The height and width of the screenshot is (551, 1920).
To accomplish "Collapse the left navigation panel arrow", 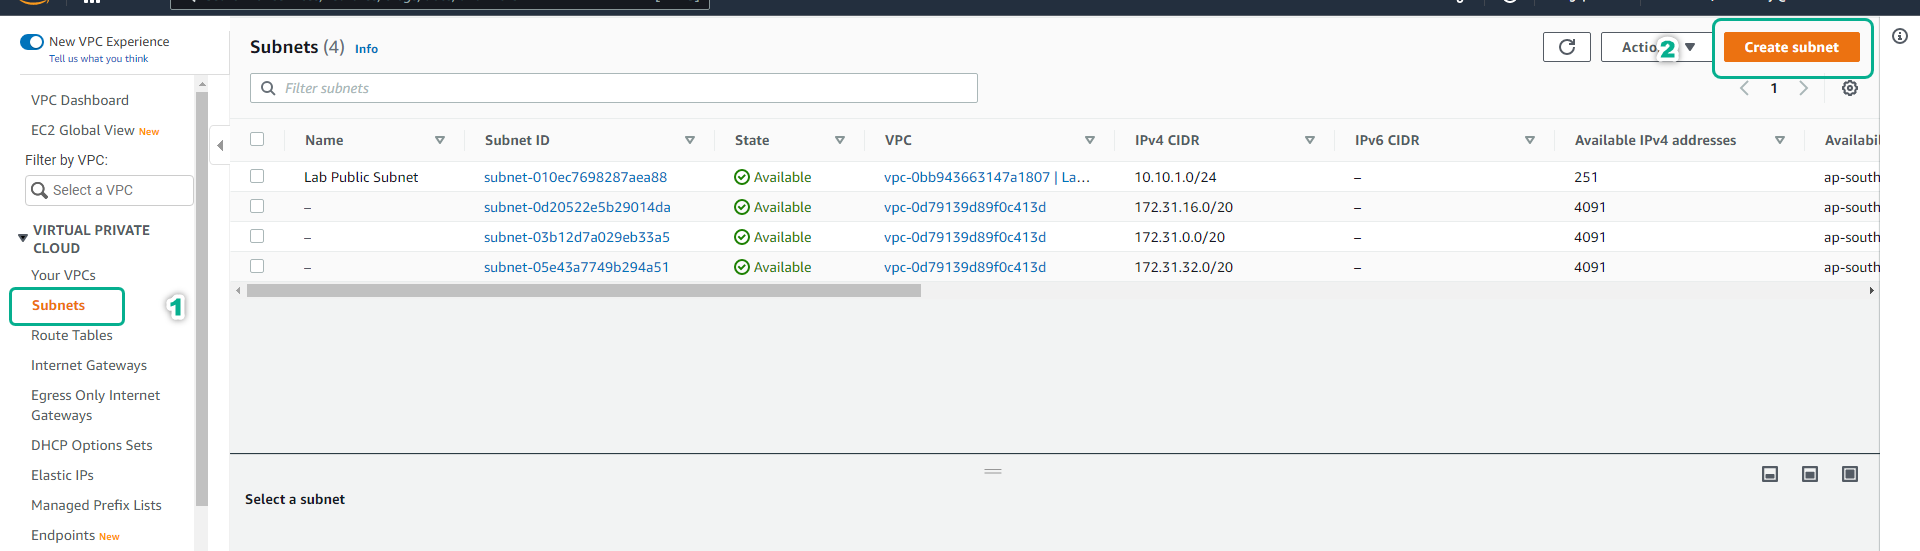I will 220,145.
